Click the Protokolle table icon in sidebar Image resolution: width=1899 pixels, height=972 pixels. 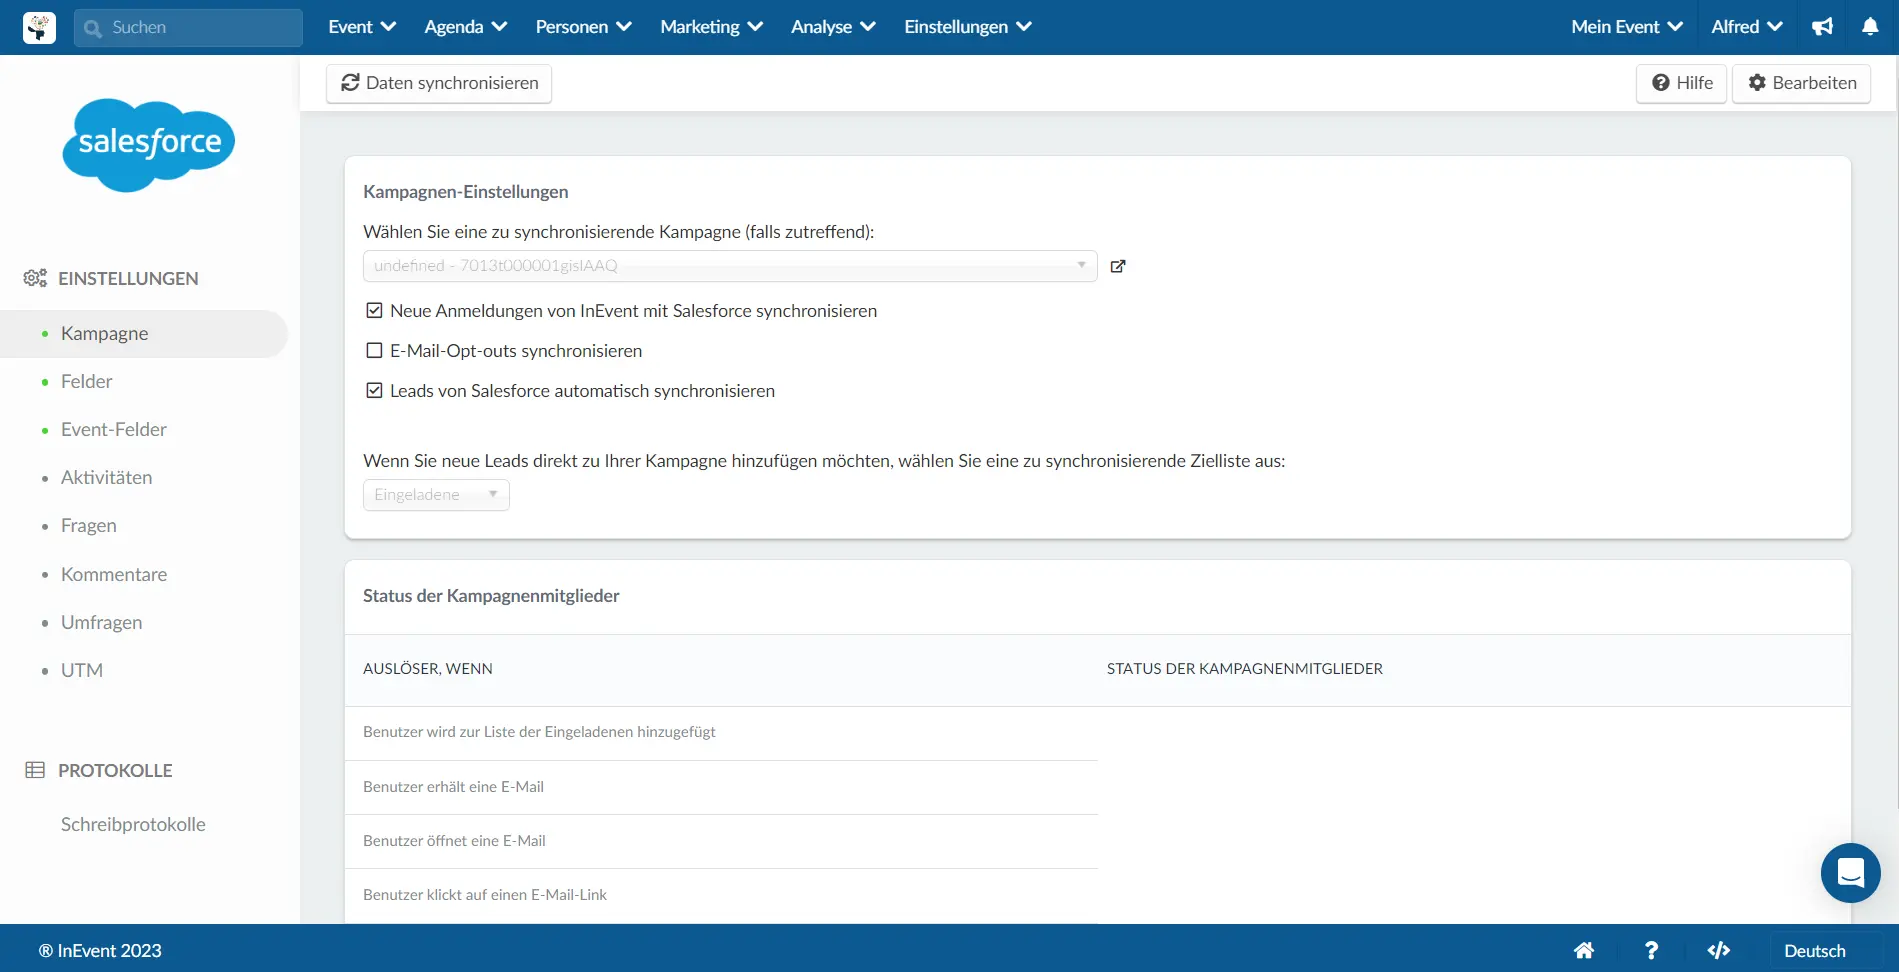tap(35, 770)
